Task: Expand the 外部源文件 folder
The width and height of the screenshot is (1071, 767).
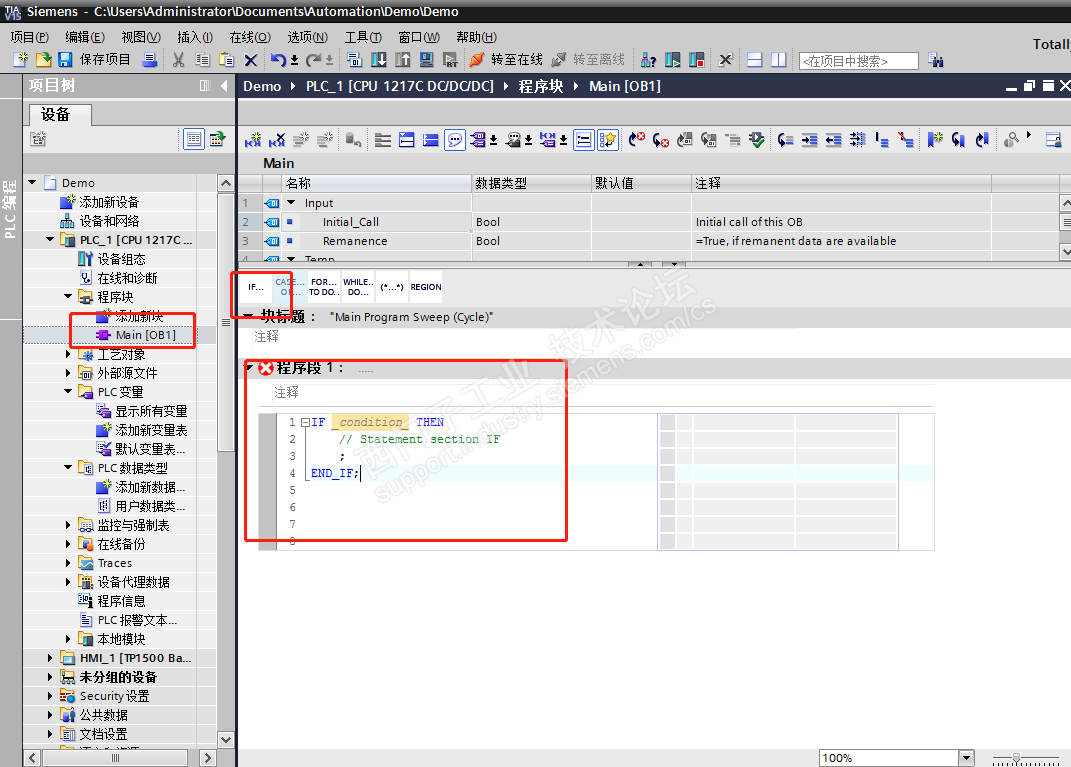Action: click(x=68, y=373)
